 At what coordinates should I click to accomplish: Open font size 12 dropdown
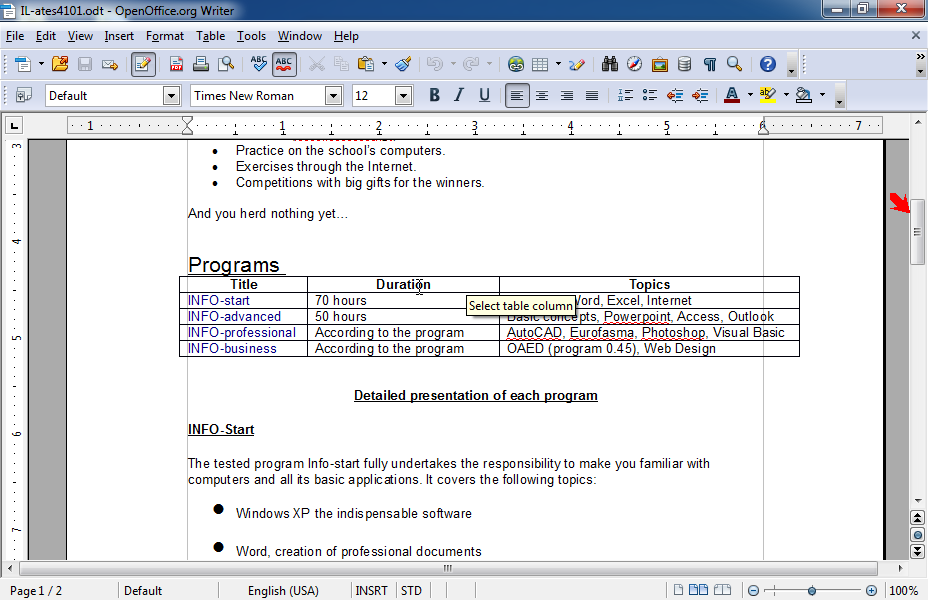(403, 95)
